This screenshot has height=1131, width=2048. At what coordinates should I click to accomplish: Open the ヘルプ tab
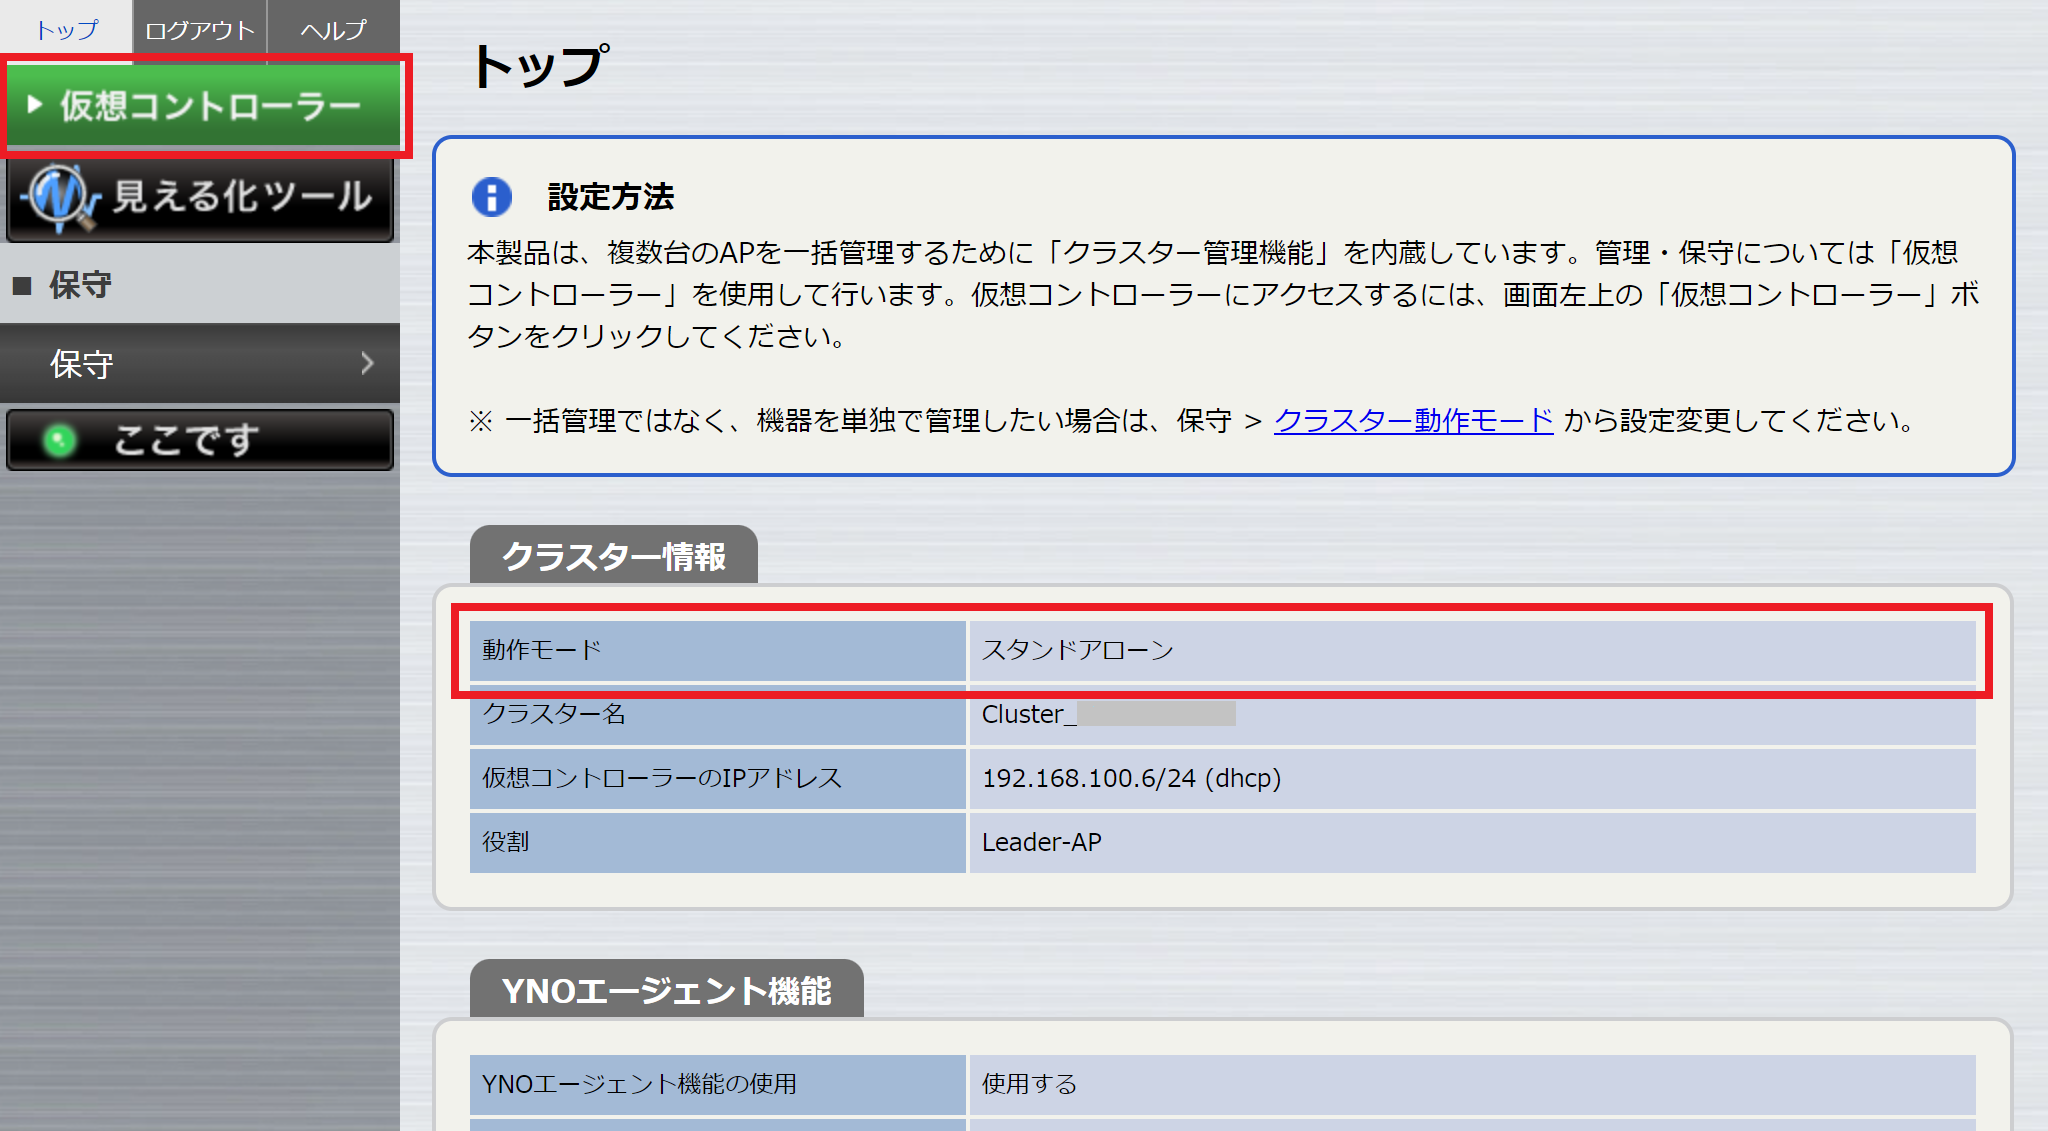pos(334,30)
